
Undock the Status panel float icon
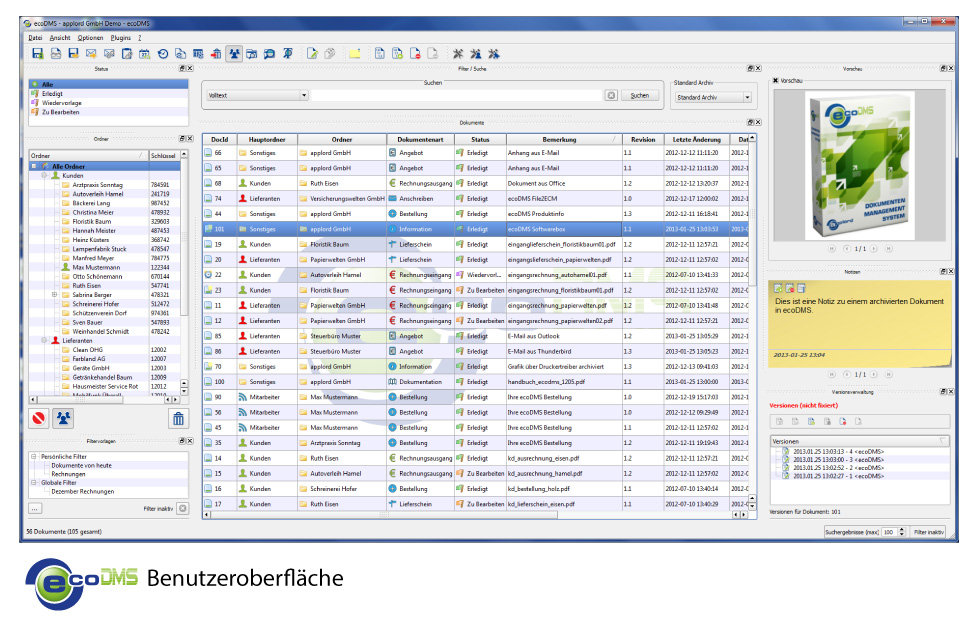pos(182,69)
